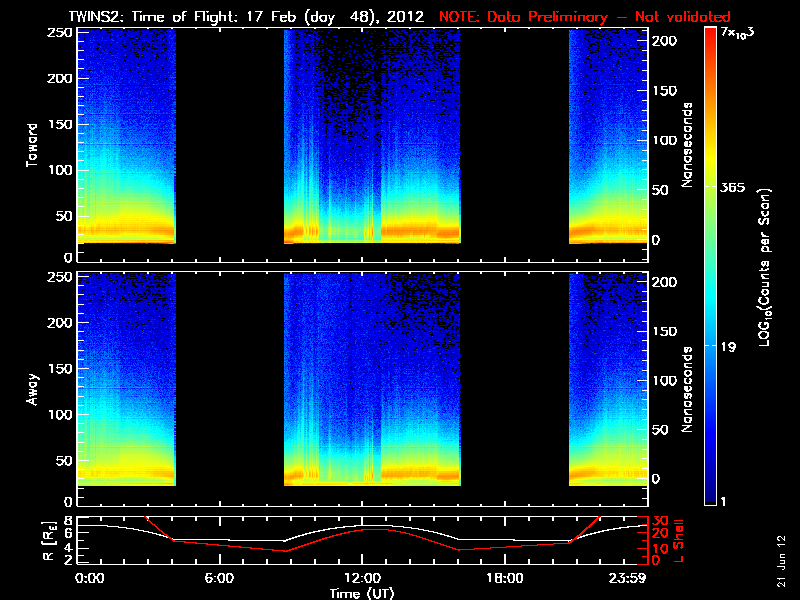Image resolution: width=800 pixels, height=600 pixels.
Task: Pick the yellow-green zone of the colorbar near 365
Action: click(x=710, y=187)
